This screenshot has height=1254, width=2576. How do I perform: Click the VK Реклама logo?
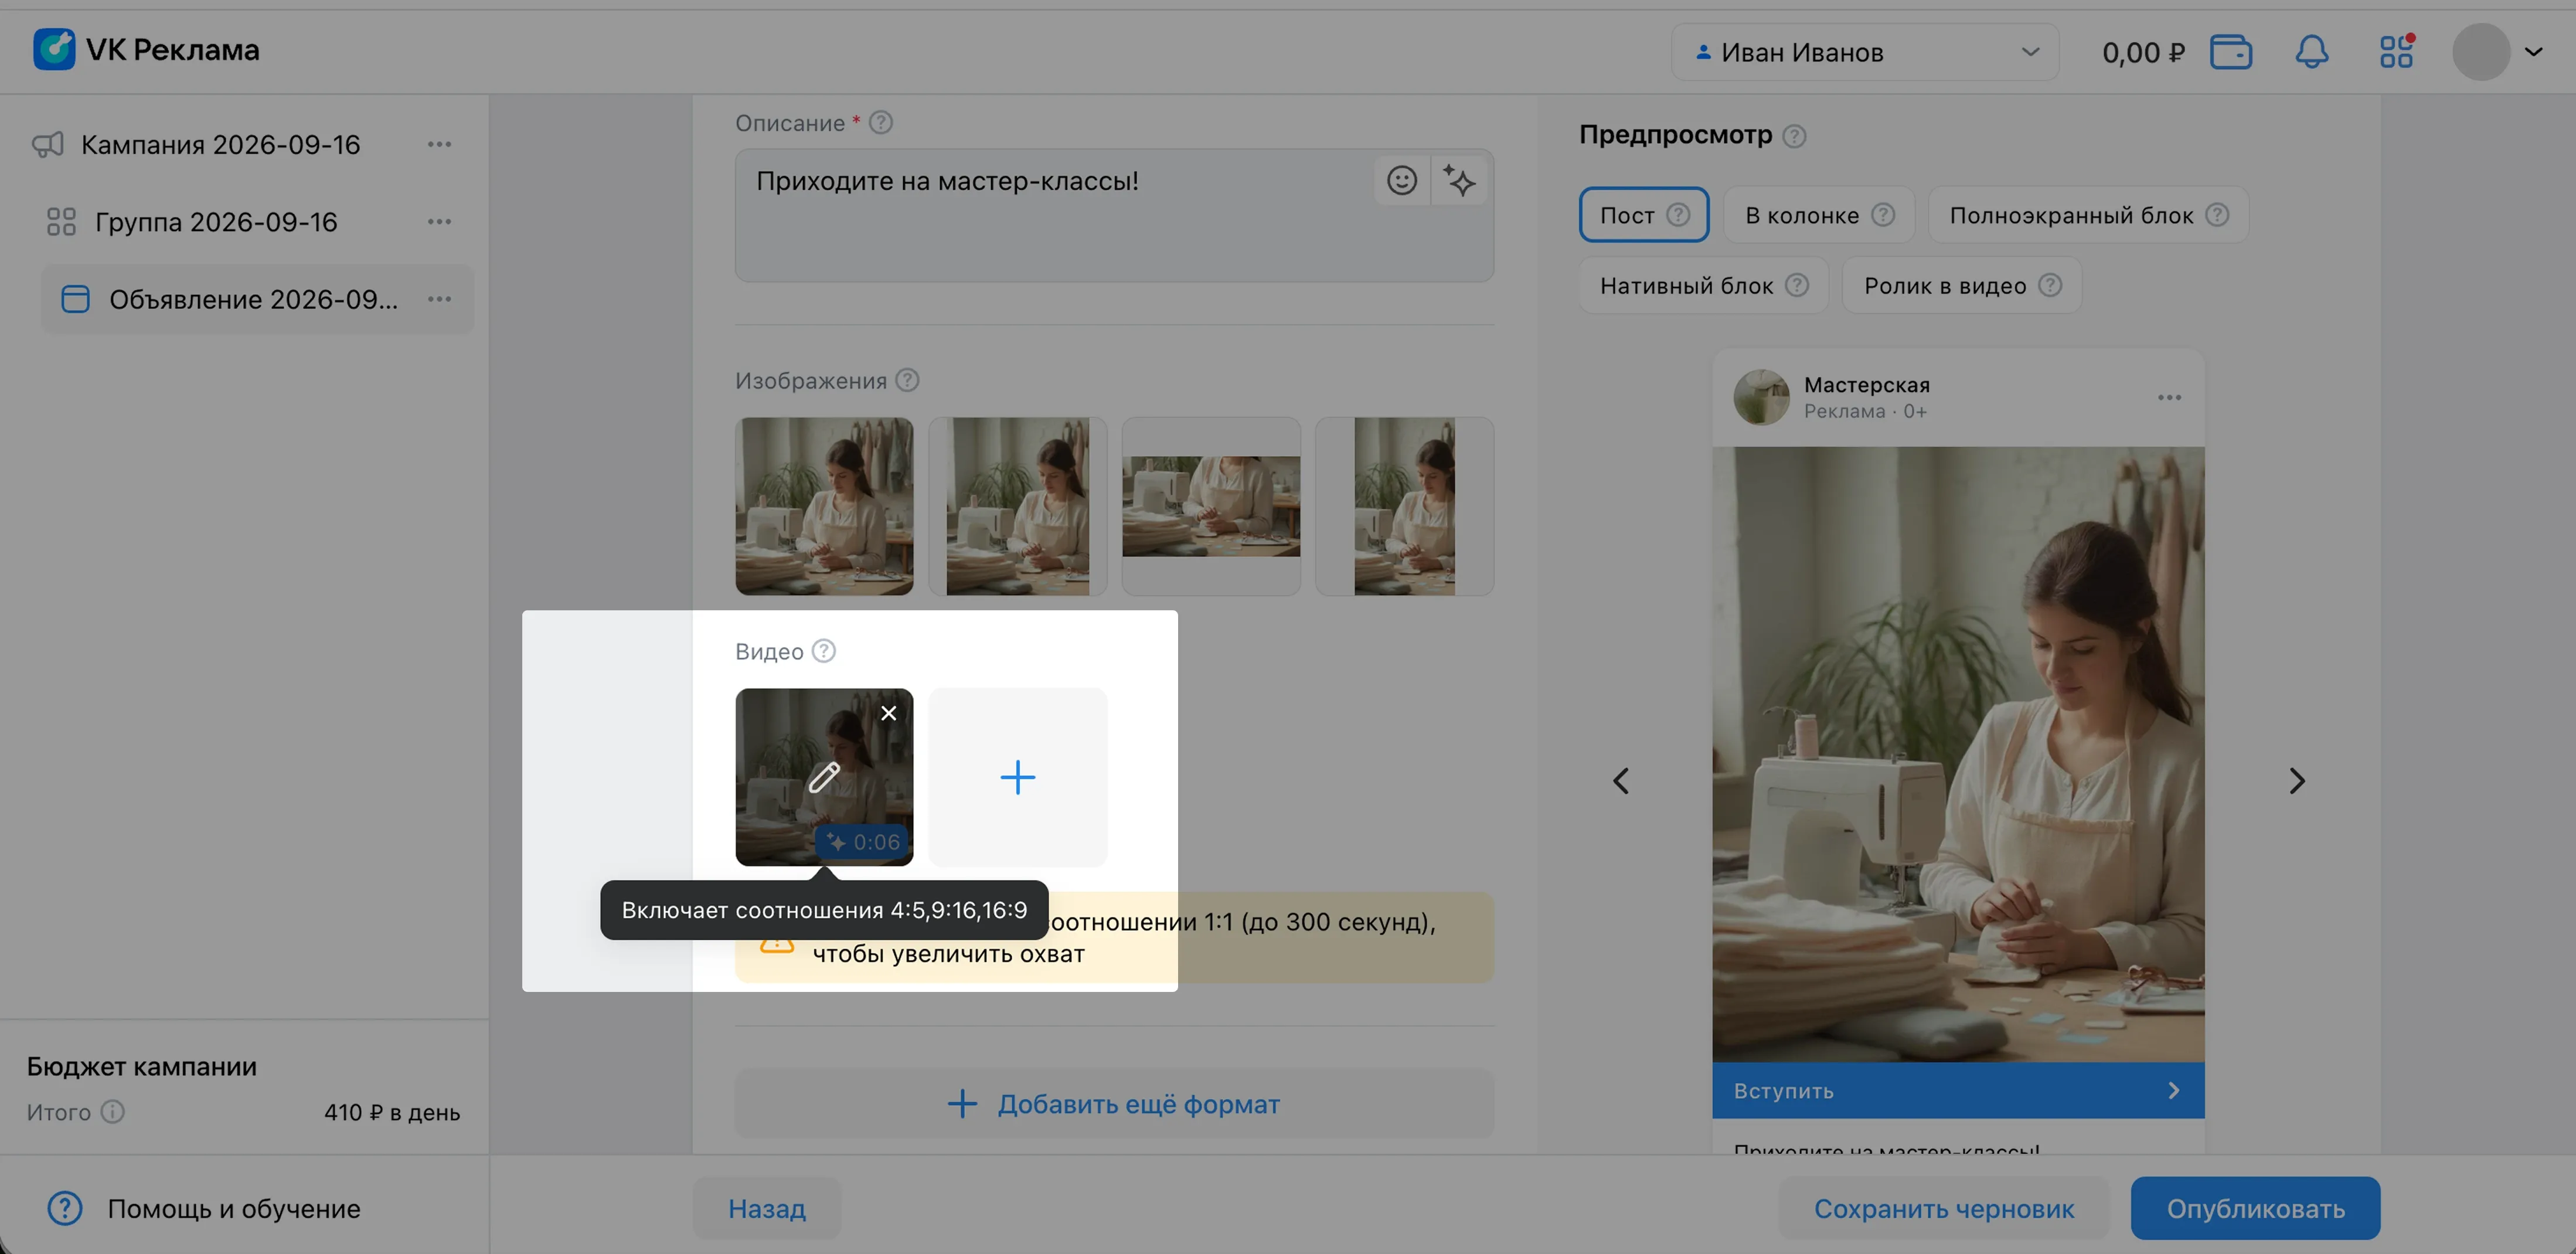146,50
